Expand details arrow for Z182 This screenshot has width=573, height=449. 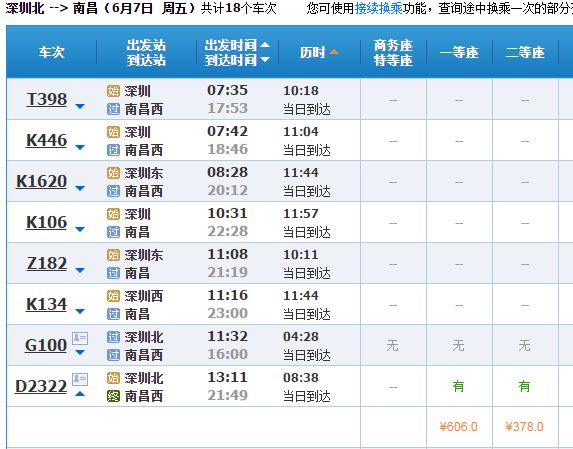(80, 270)
